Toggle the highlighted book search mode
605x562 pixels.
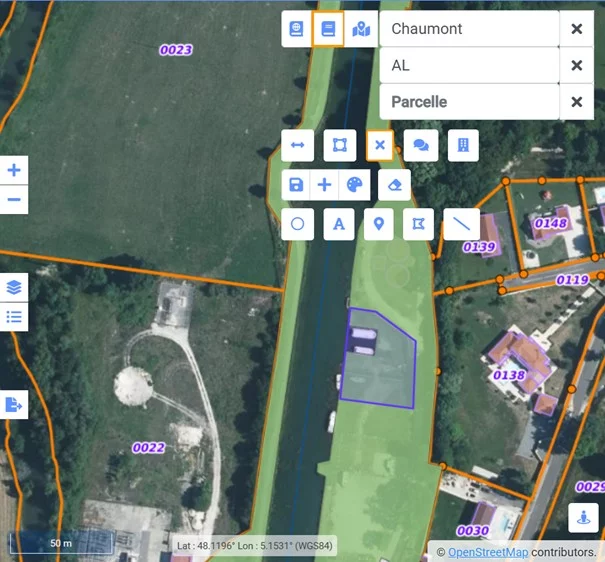tap(327, 29)
